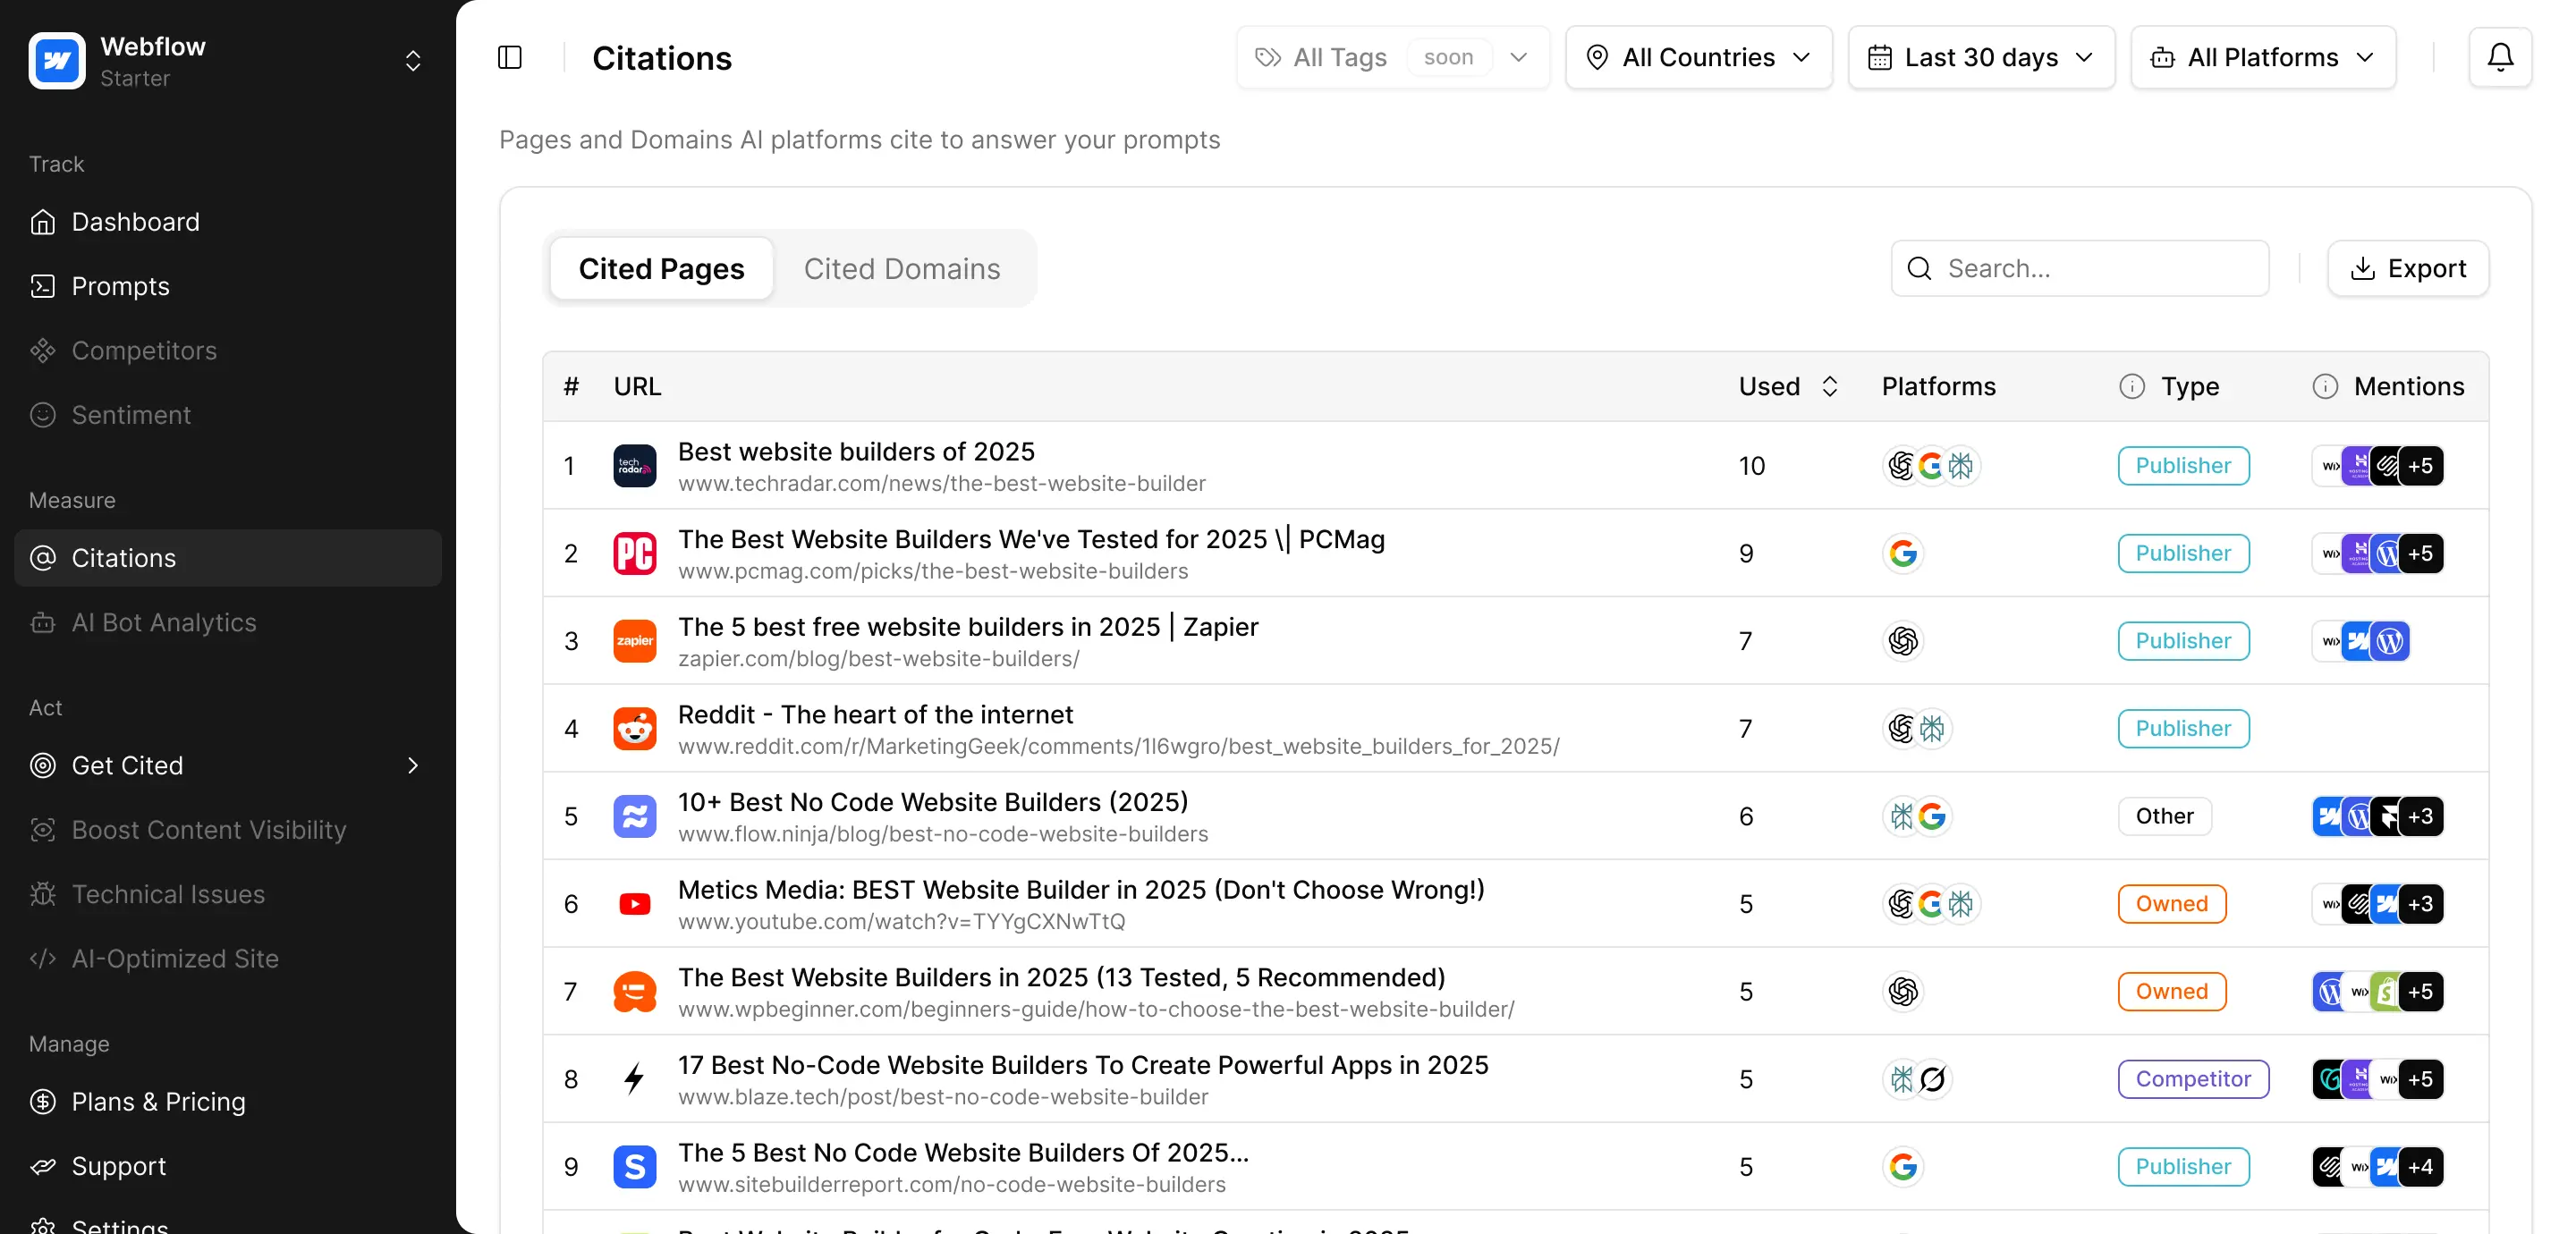Select the Dashboard icon in the sidebar
The image size is (2576, 1234).
coord(44,221)
